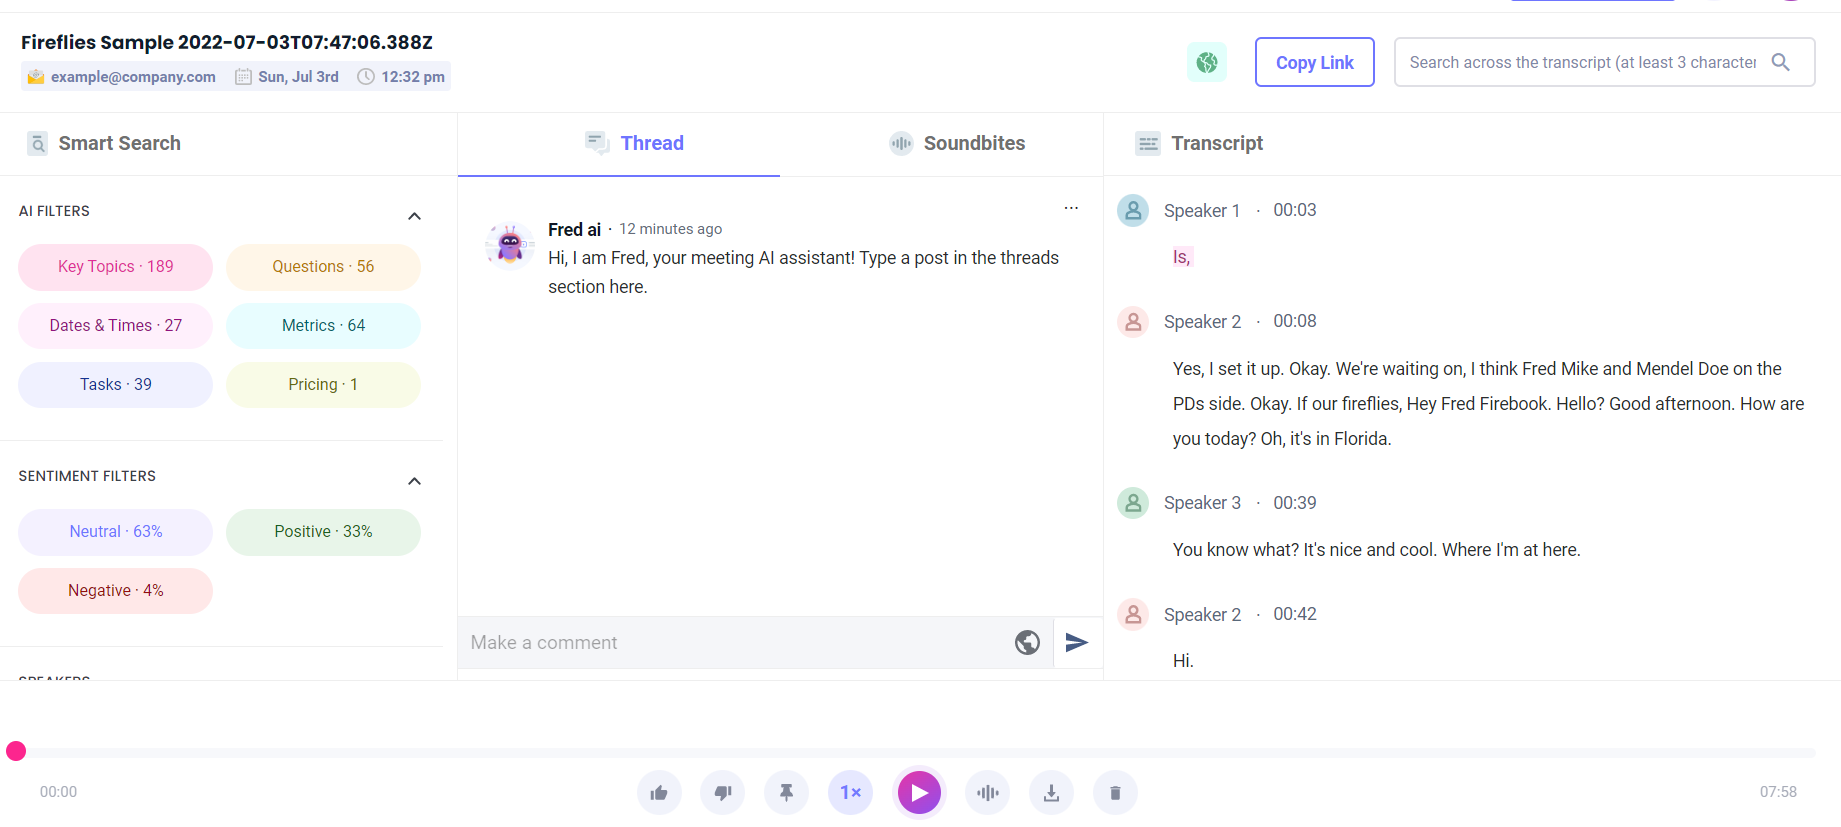
Task: Click the email envelope icon
Action: click(x=36, y=77)
